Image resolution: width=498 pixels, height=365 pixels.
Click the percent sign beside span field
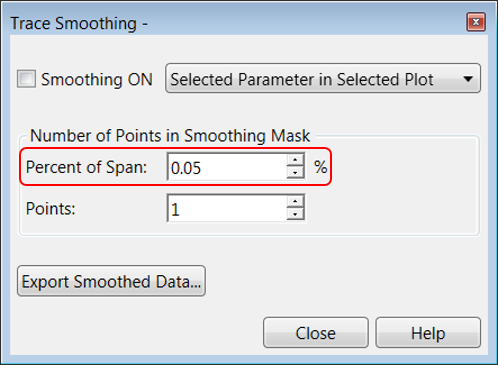(320, 167)
